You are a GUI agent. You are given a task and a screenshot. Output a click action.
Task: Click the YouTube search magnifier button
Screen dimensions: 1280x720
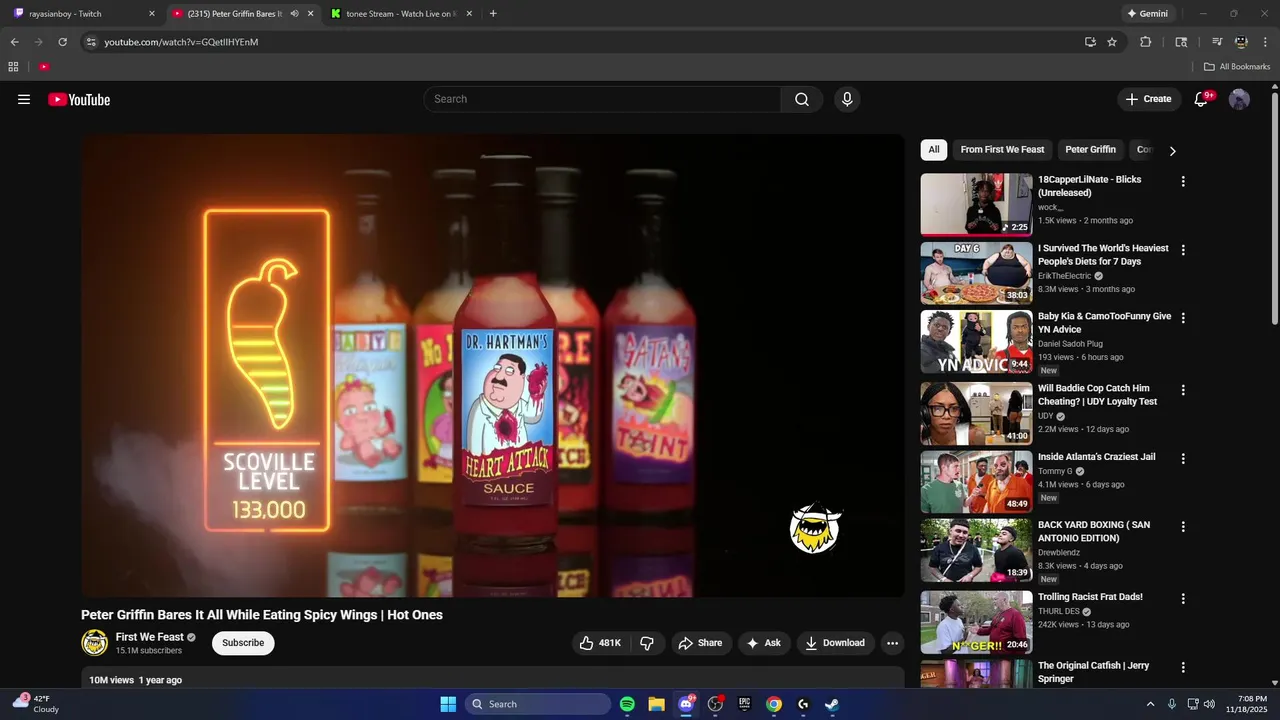802,99
